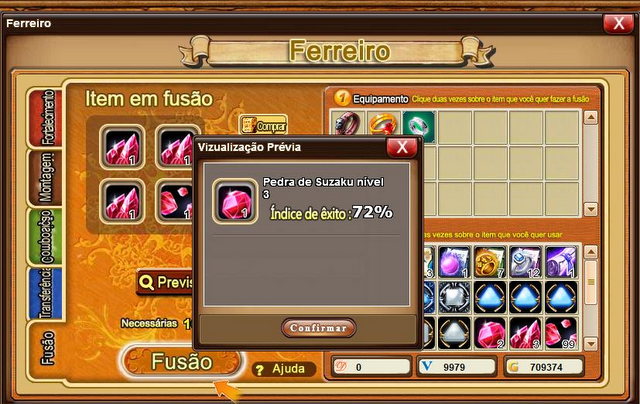Open the Montagem tab
Image resolution: width=640 pixels, height=404 pixels.
tap(45, 178)
